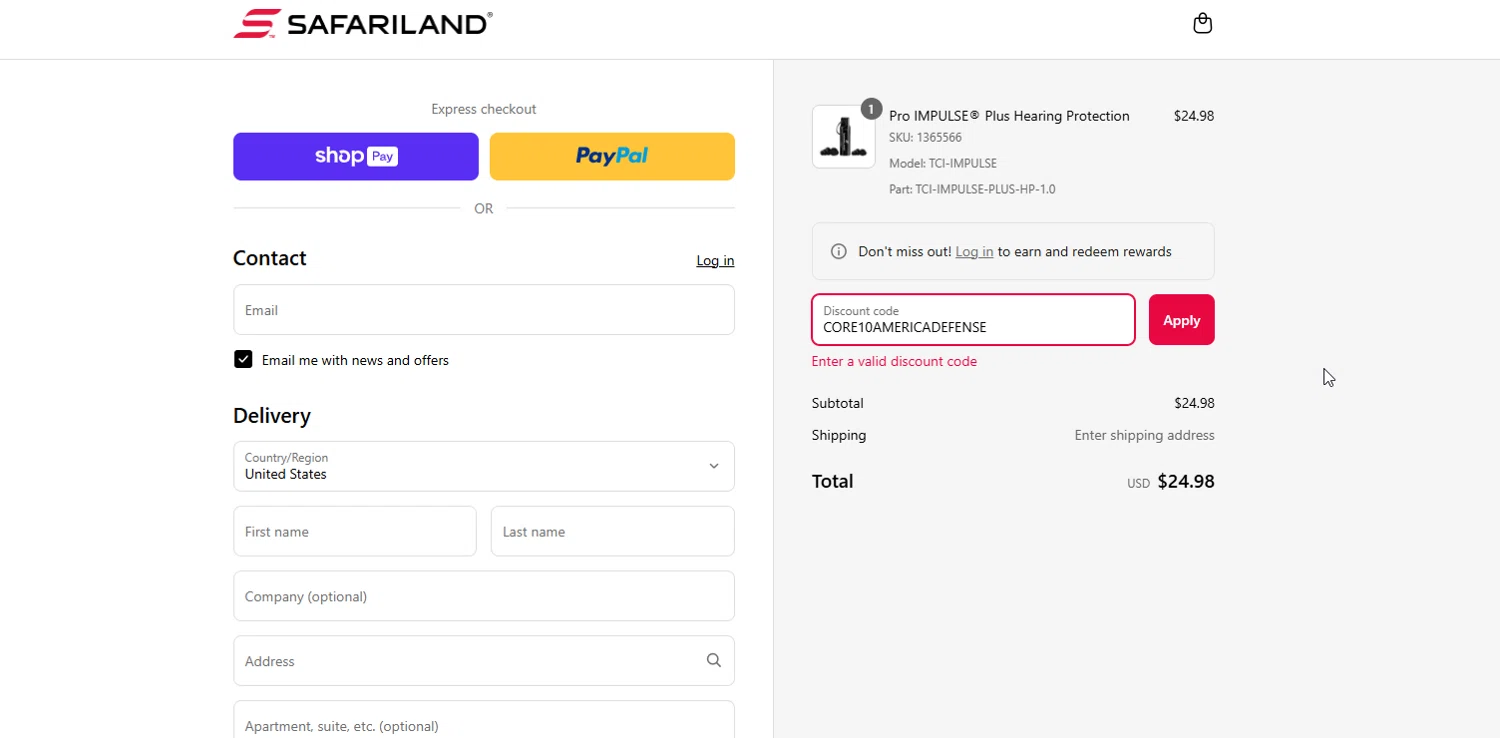Viewport: 1500px width, 738px height.
Task: Click Log in link in rewards notice
Action: [974, 252]
